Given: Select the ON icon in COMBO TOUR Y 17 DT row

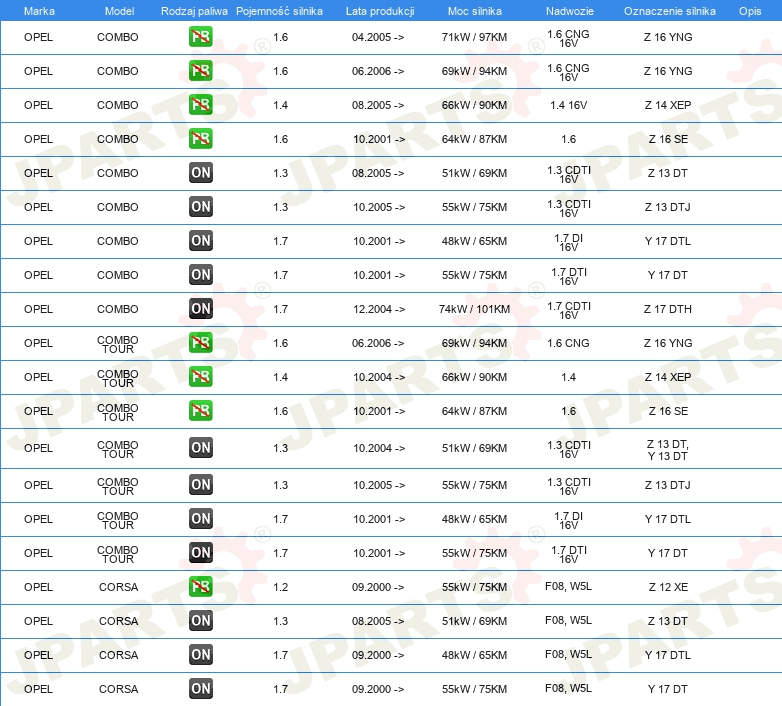Looking at the screenshot, I should coord(200,552).
